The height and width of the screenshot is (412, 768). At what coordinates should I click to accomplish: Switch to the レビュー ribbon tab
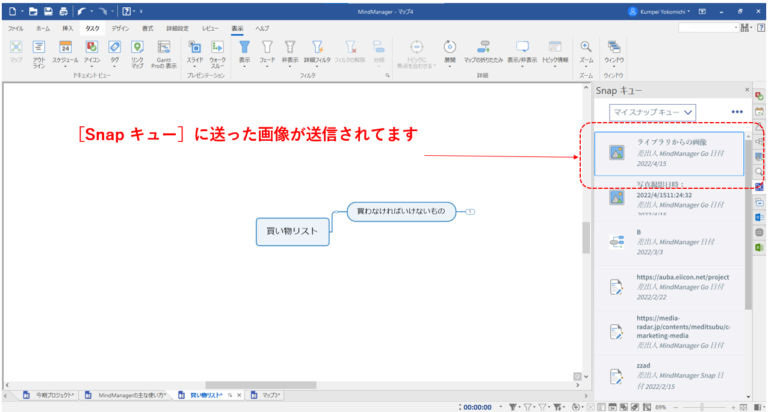point(210,28)
